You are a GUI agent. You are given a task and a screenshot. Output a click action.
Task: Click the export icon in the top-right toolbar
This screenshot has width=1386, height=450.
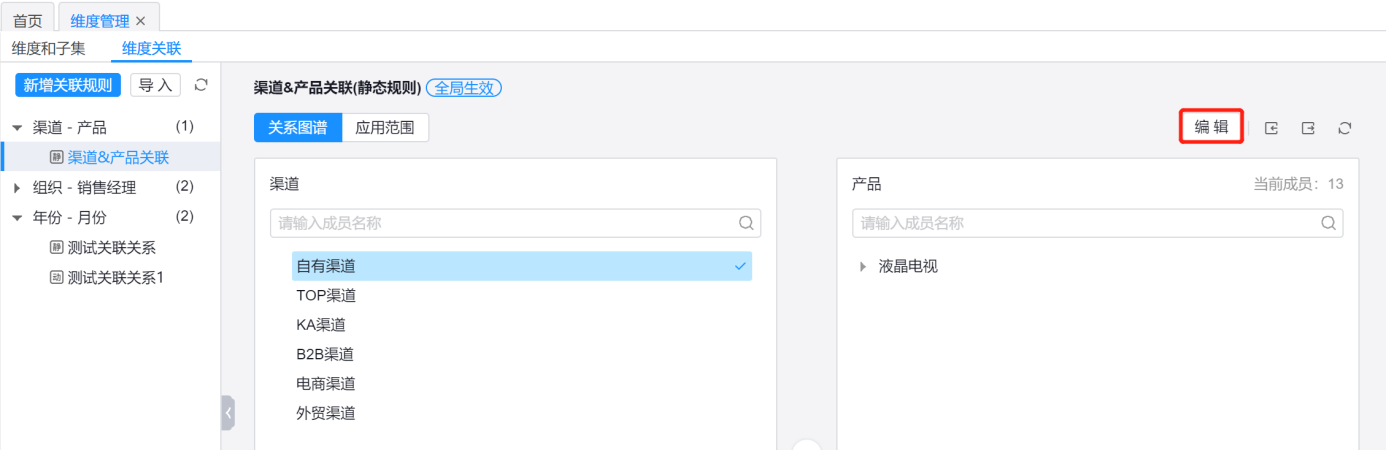[1308, 128]
